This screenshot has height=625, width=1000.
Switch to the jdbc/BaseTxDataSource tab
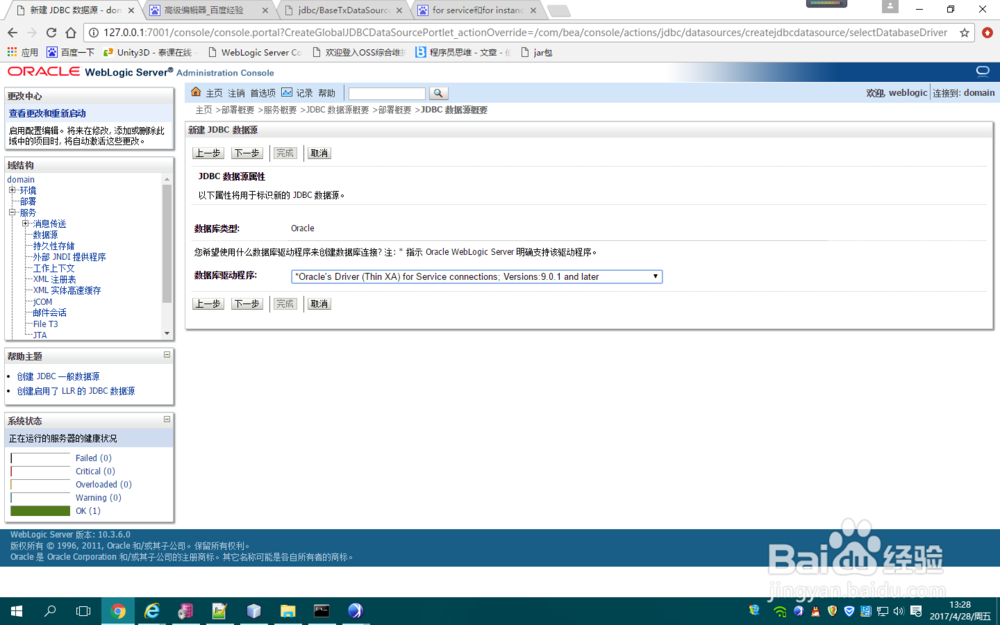tap(343, 10)
